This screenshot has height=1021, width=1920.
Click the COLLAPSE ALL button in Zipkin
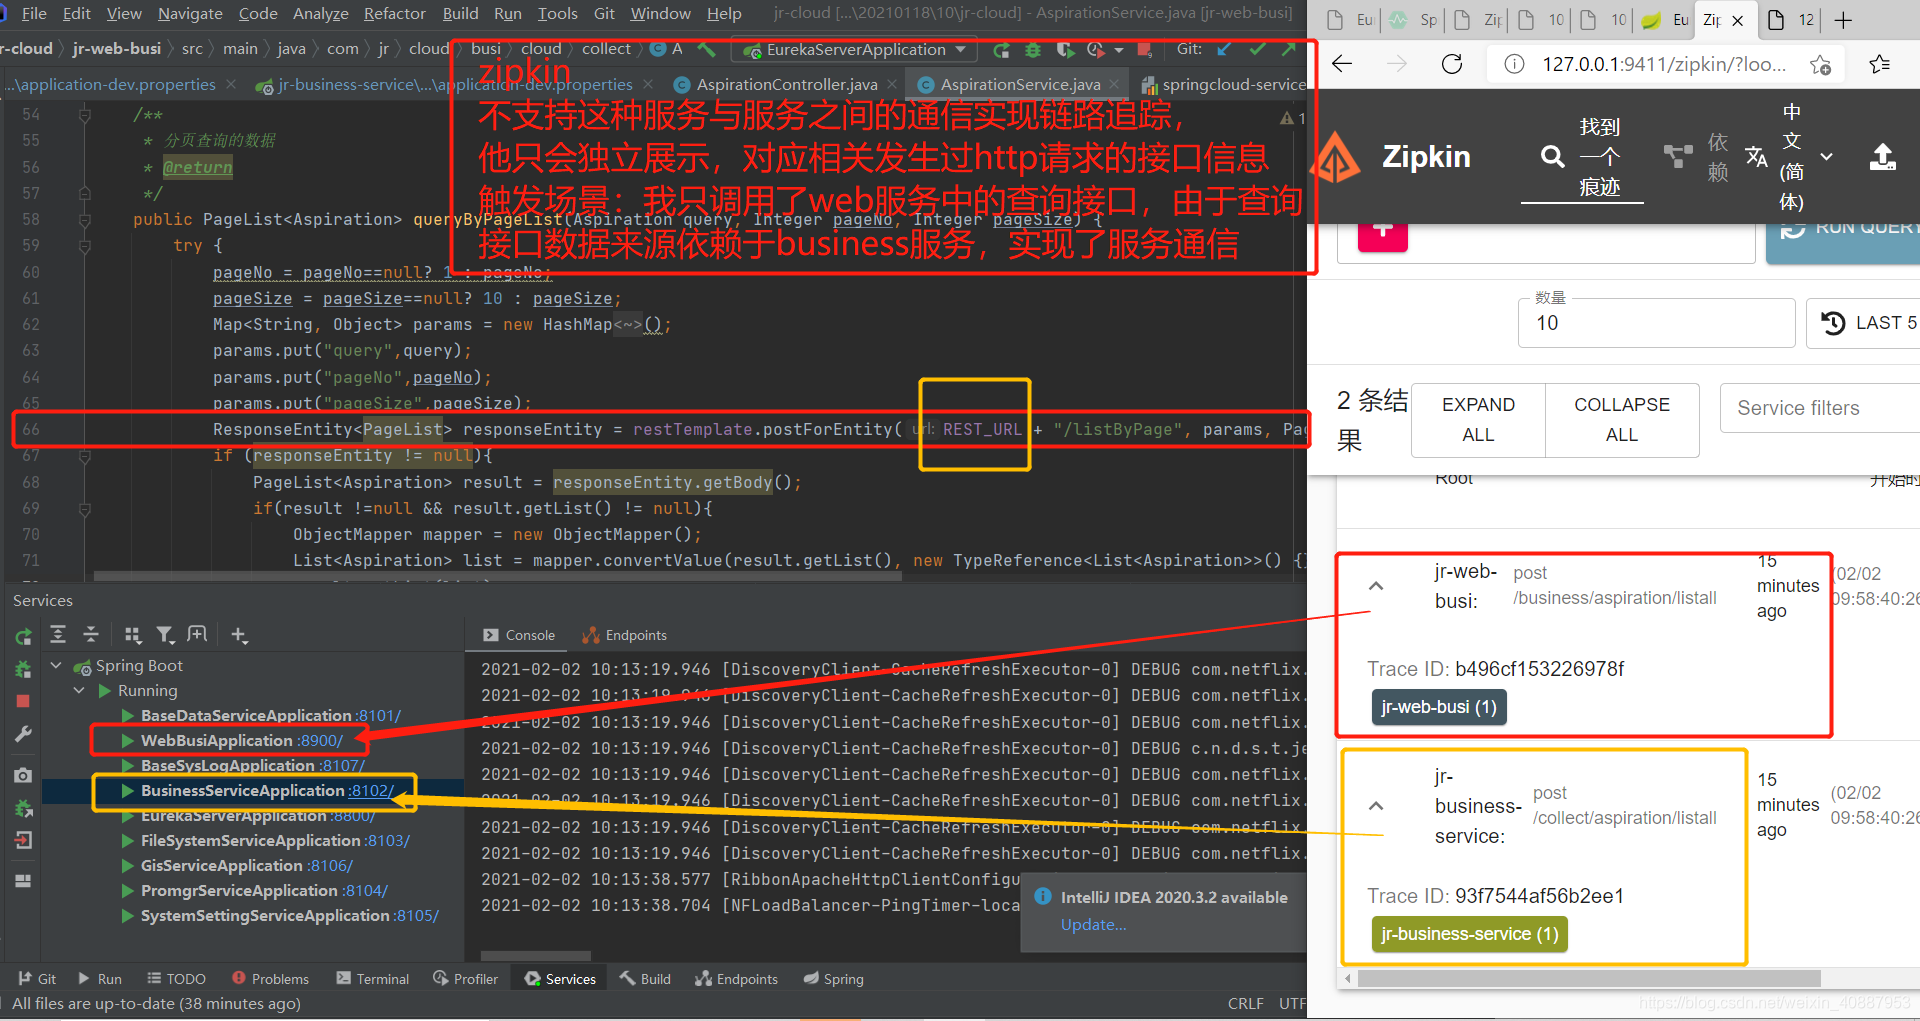[1622, 420]
